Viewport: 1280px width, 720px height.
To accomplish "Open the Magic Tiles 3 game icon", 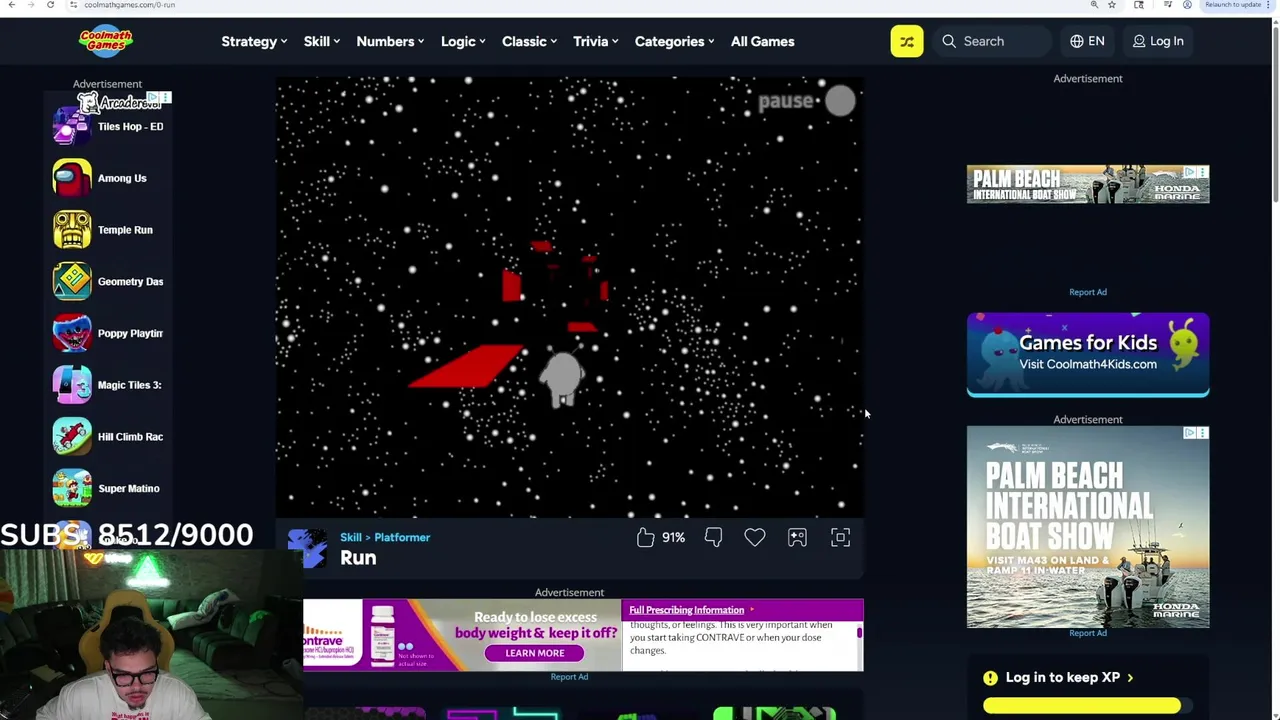I will point(72,385).
